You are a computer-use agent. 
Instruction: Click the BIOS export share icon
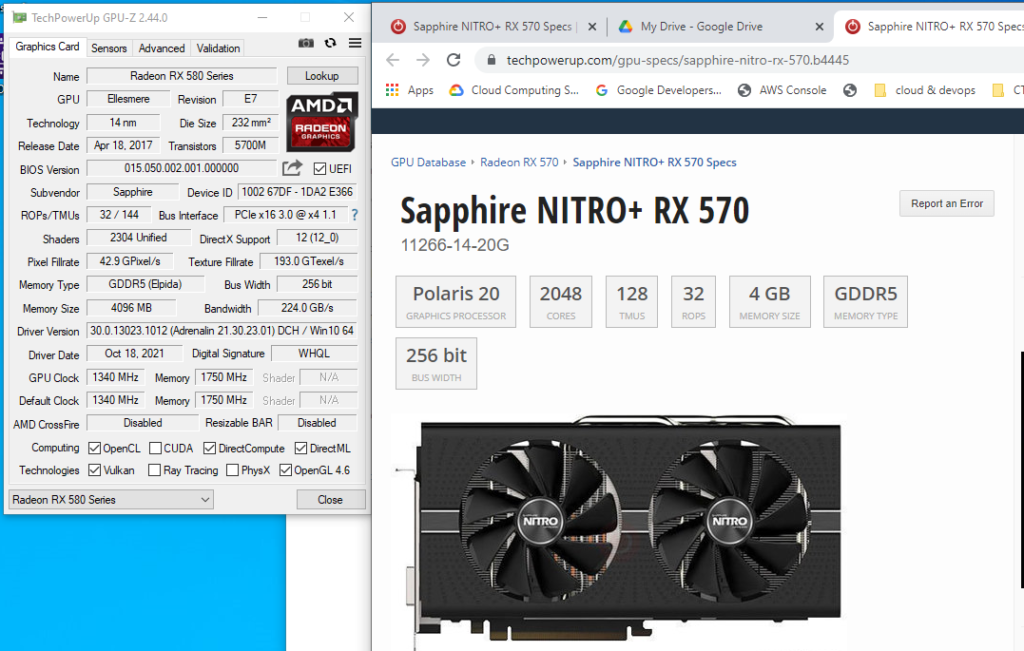[x=292, y=168]
